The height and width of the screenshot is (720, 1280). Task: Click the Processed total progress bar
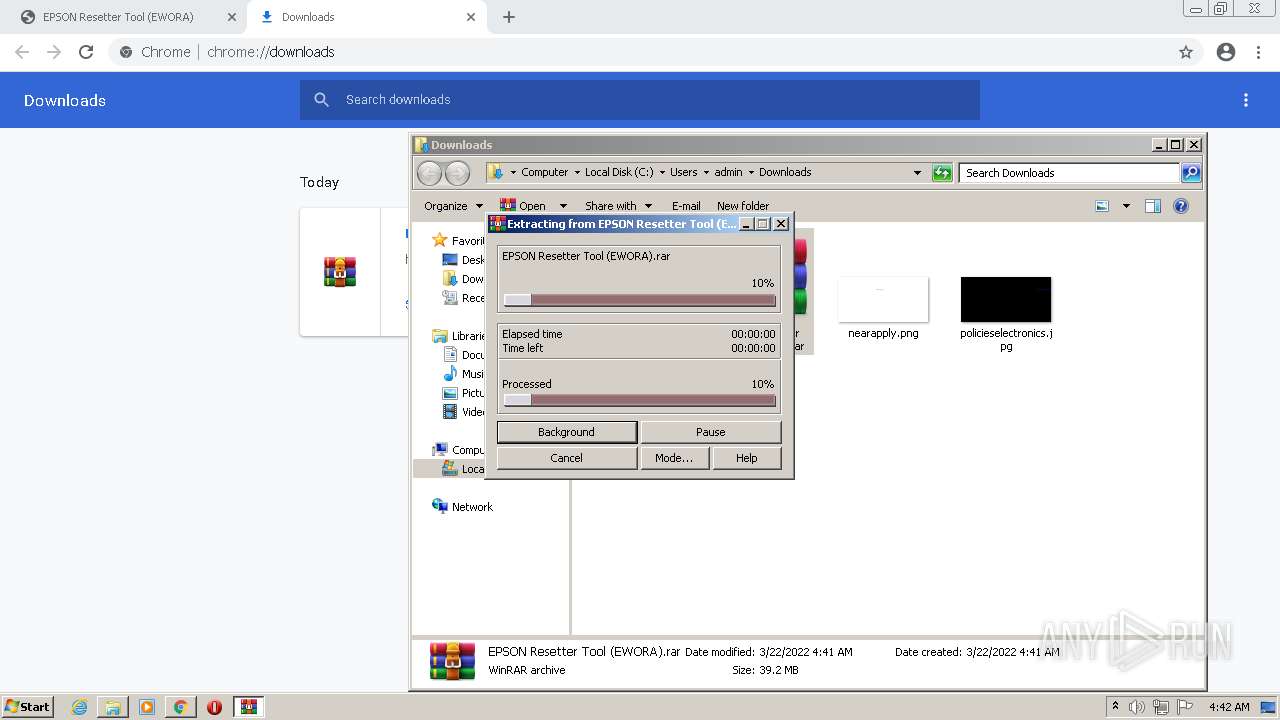coord(639,400)
